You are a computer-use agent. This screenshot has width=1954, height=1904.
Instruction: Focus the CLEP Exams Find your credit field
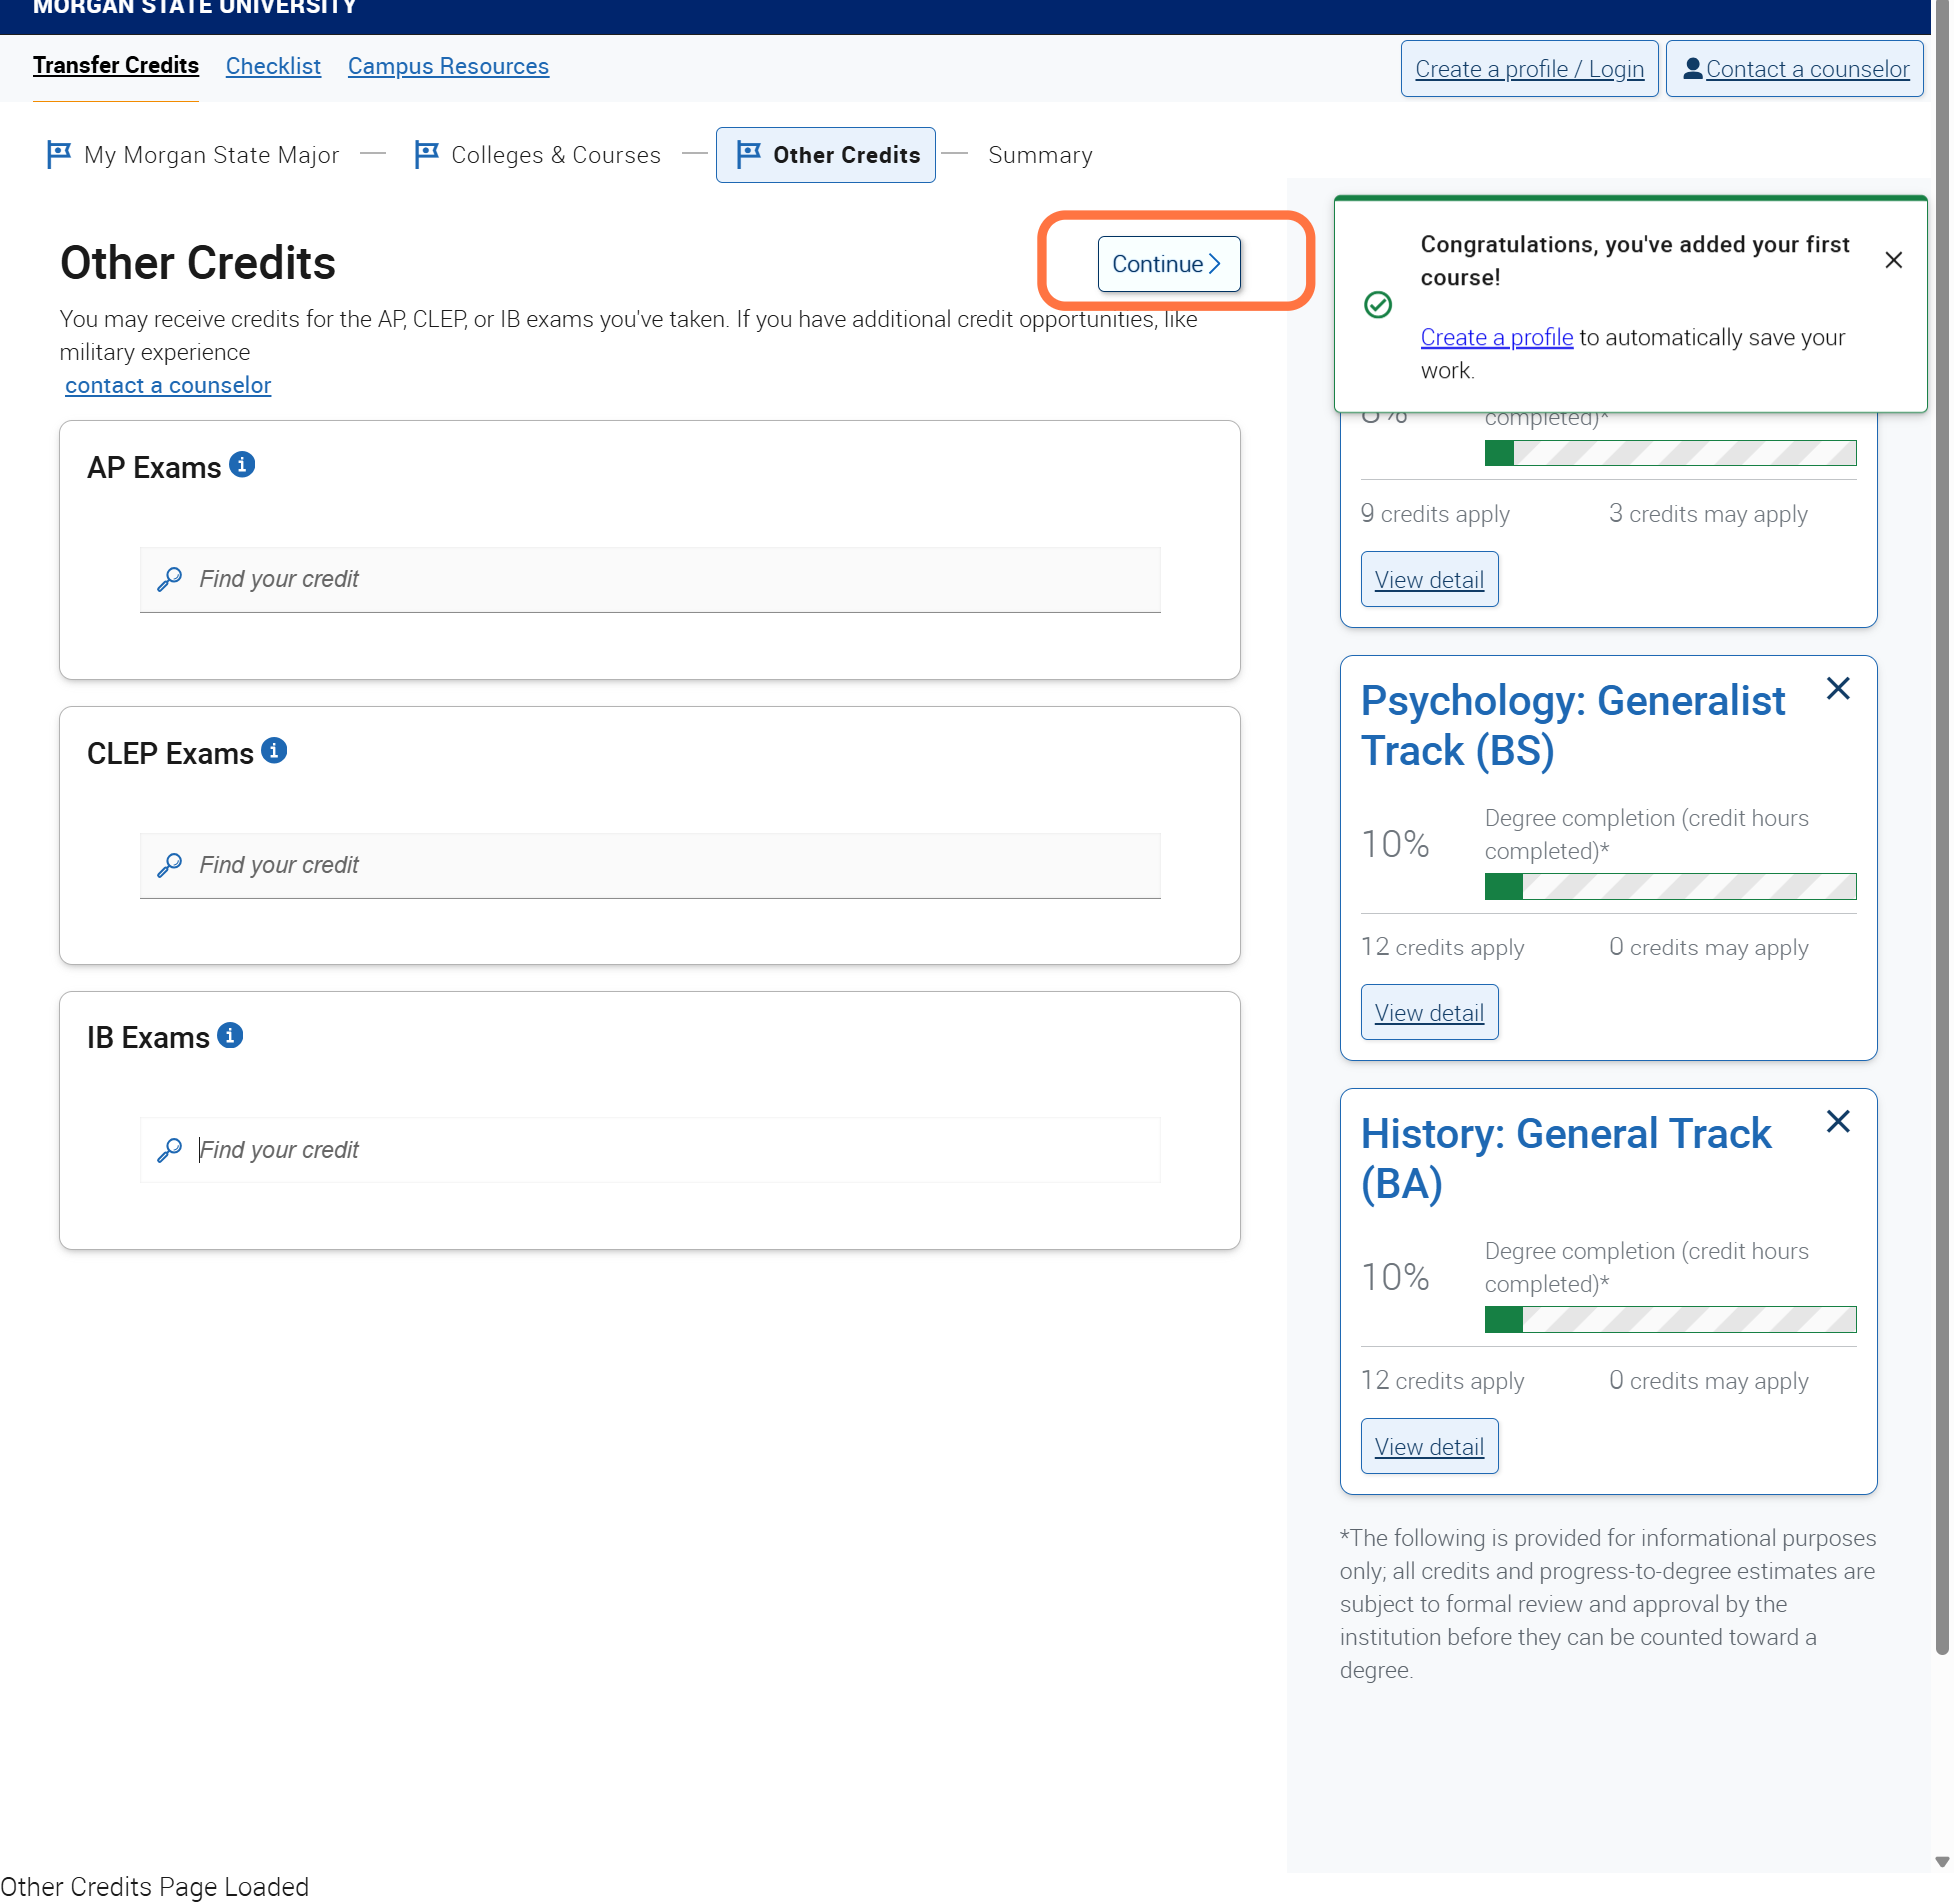[x=650, y=865]
